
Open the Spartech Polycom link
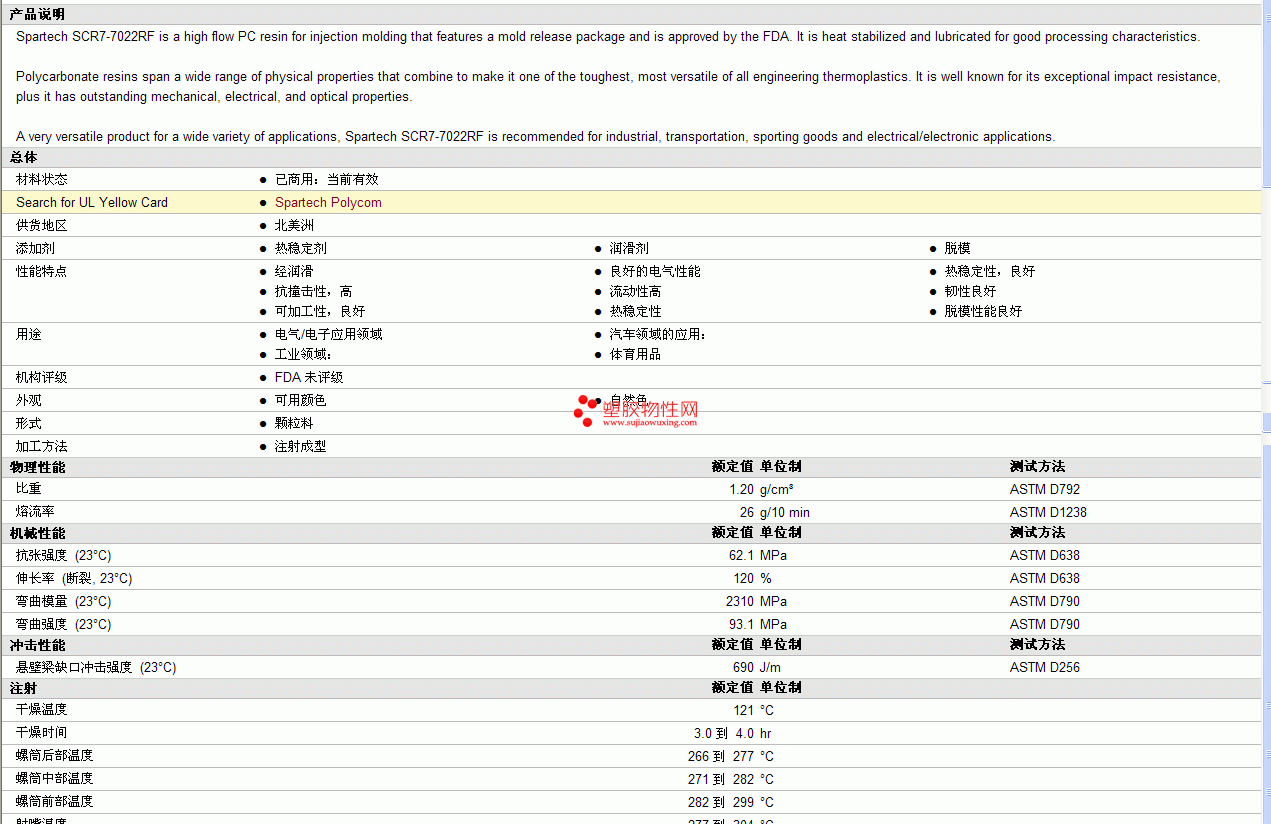pos(328,202)
